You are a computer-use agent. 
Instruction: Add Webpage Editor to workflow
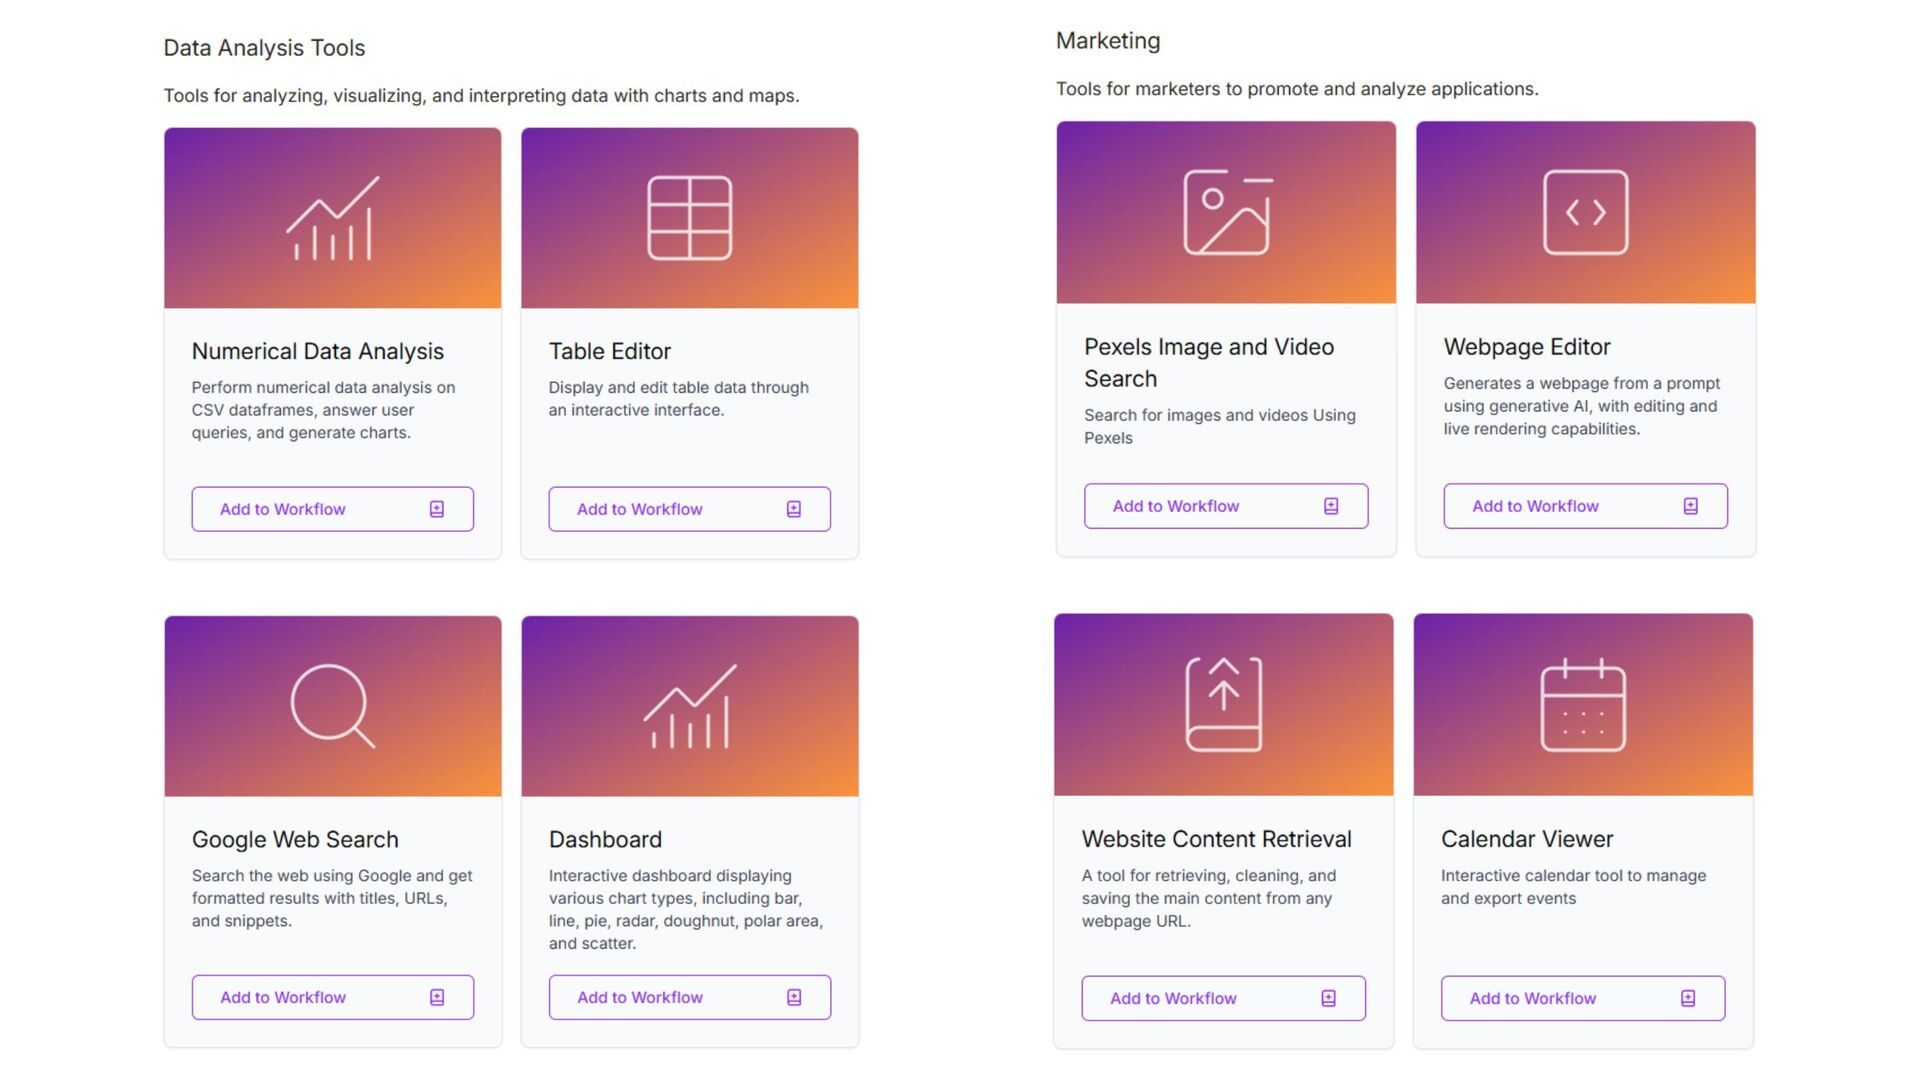1585,506
